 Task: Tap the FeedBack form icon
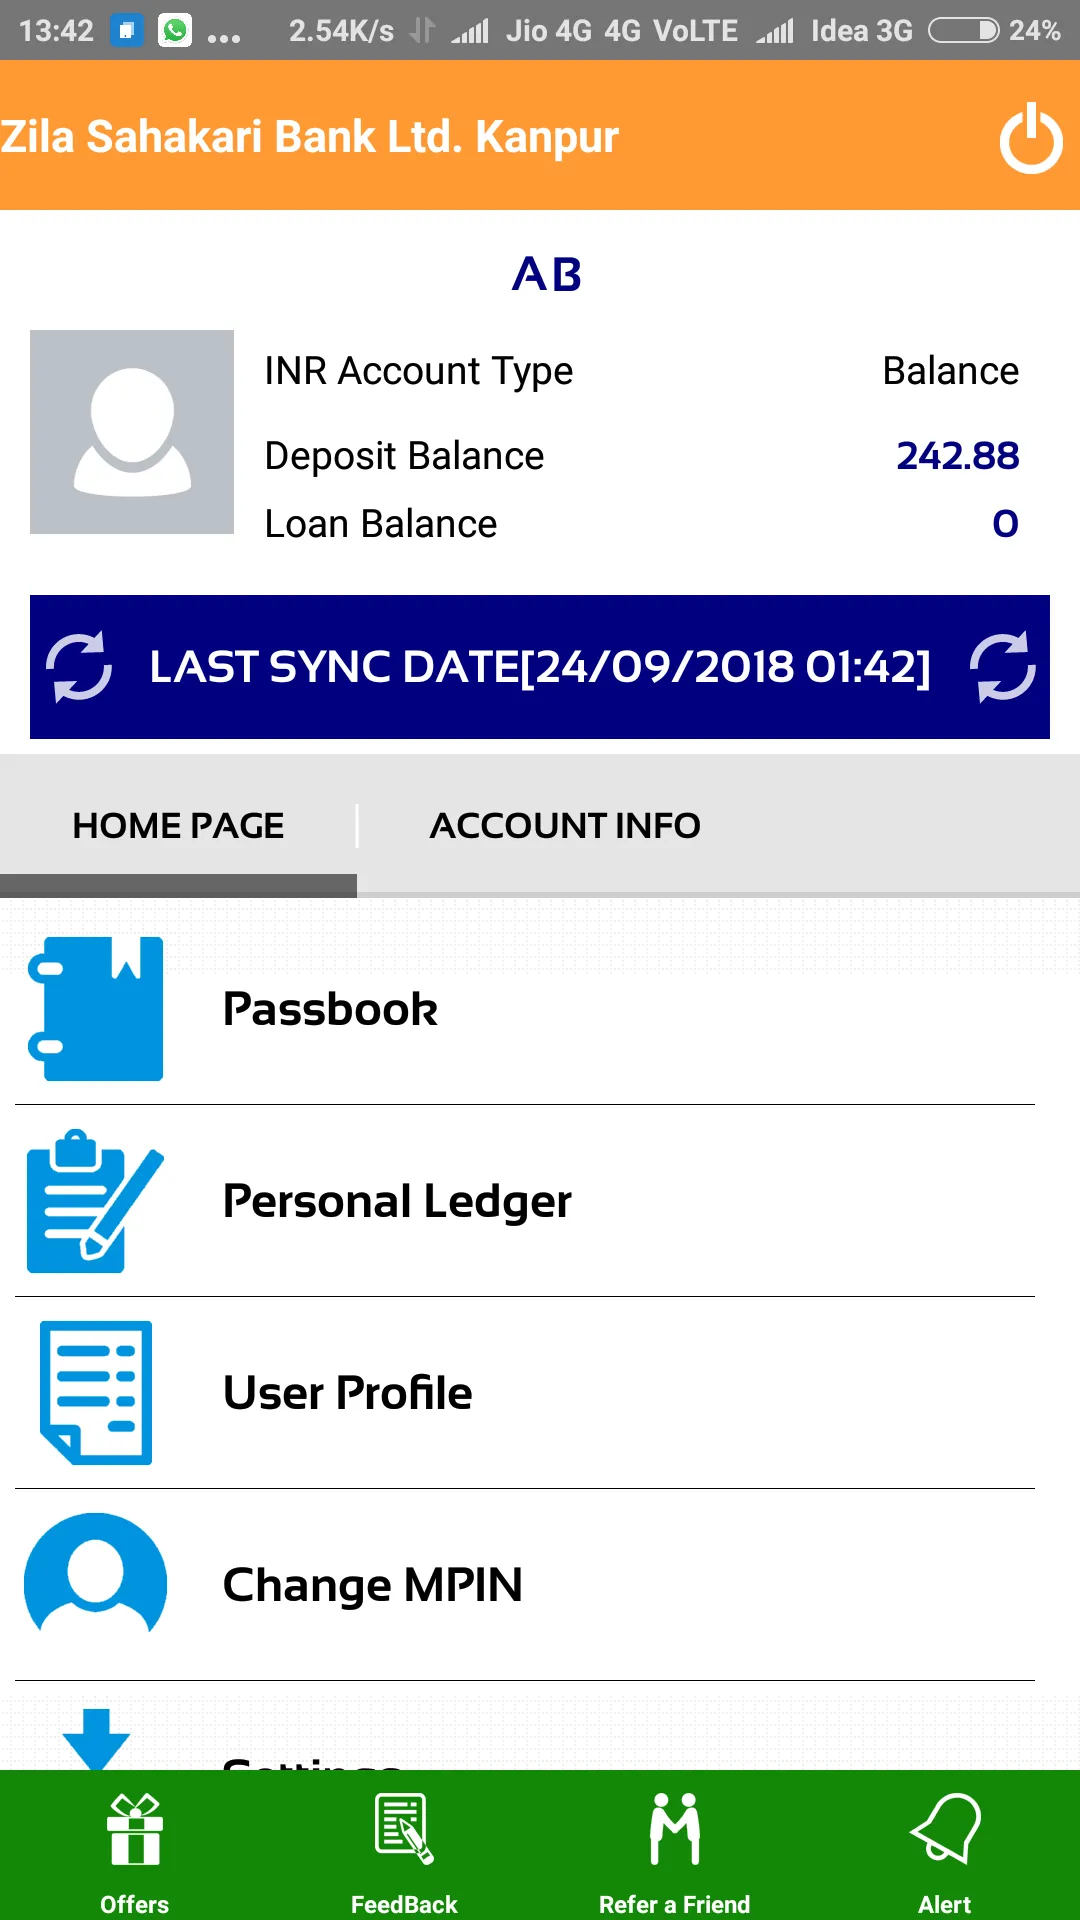click(404, 1830)
